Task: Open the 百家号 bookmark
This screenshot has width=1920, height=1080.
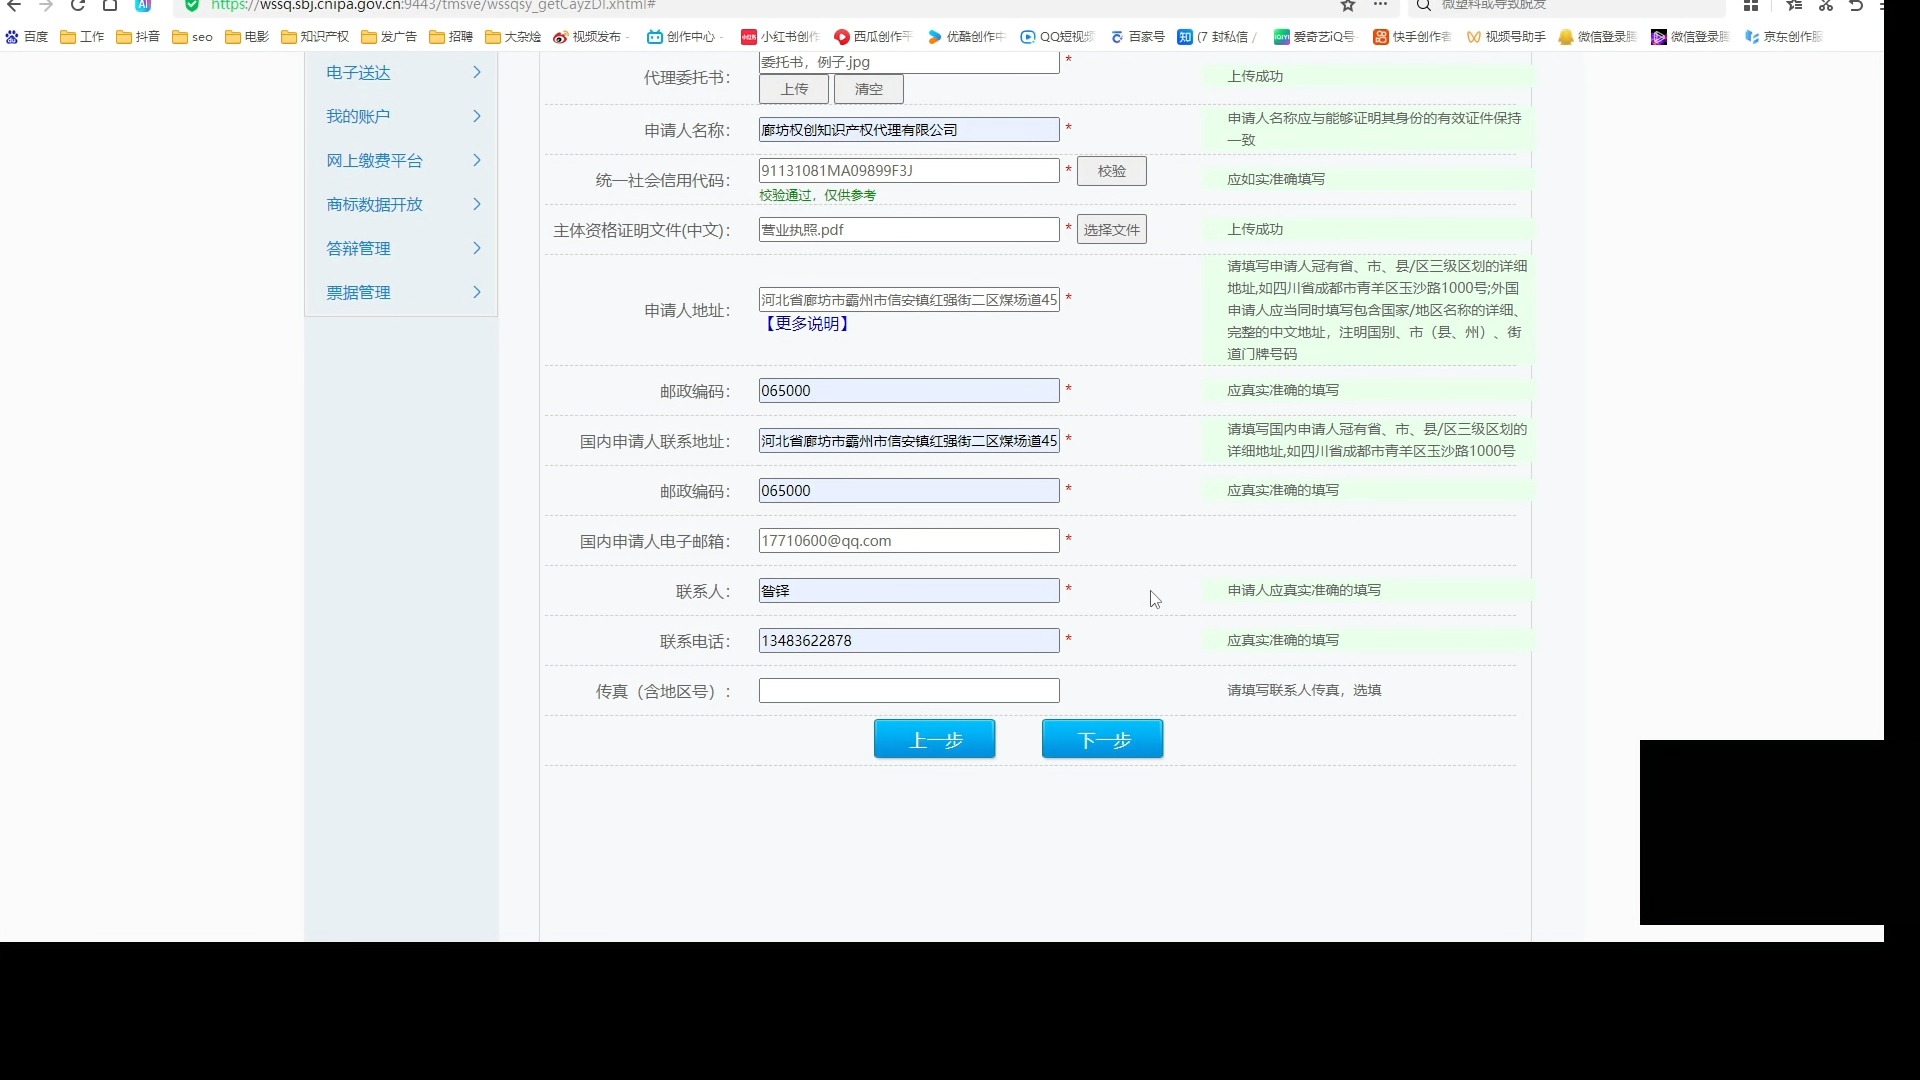Action: 1137,37
